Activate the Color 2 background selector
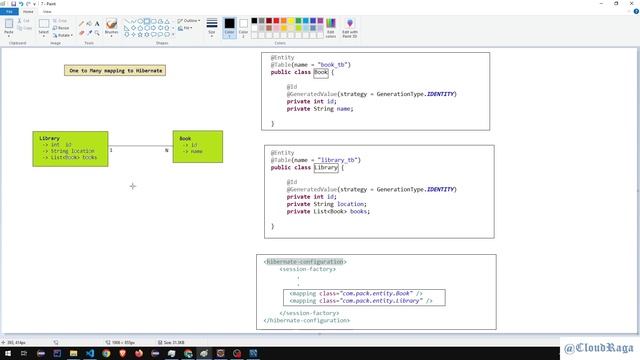 coord(243,28)
